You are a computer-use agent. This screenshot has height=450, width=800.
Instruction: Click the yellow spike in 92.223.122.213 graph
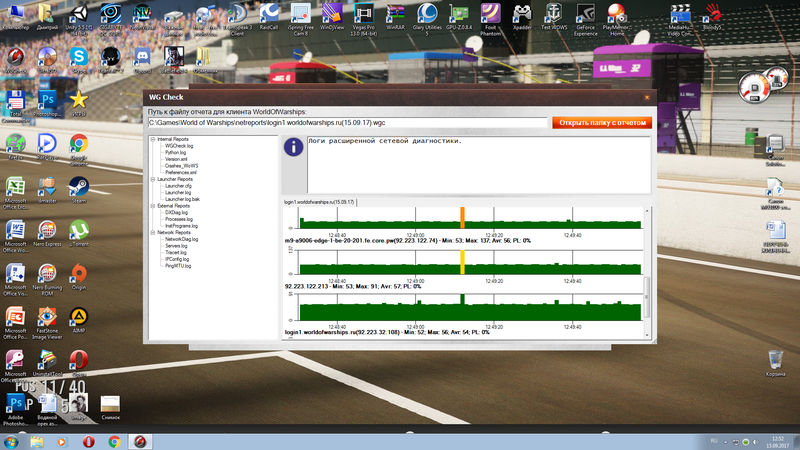tap(462, 262)
